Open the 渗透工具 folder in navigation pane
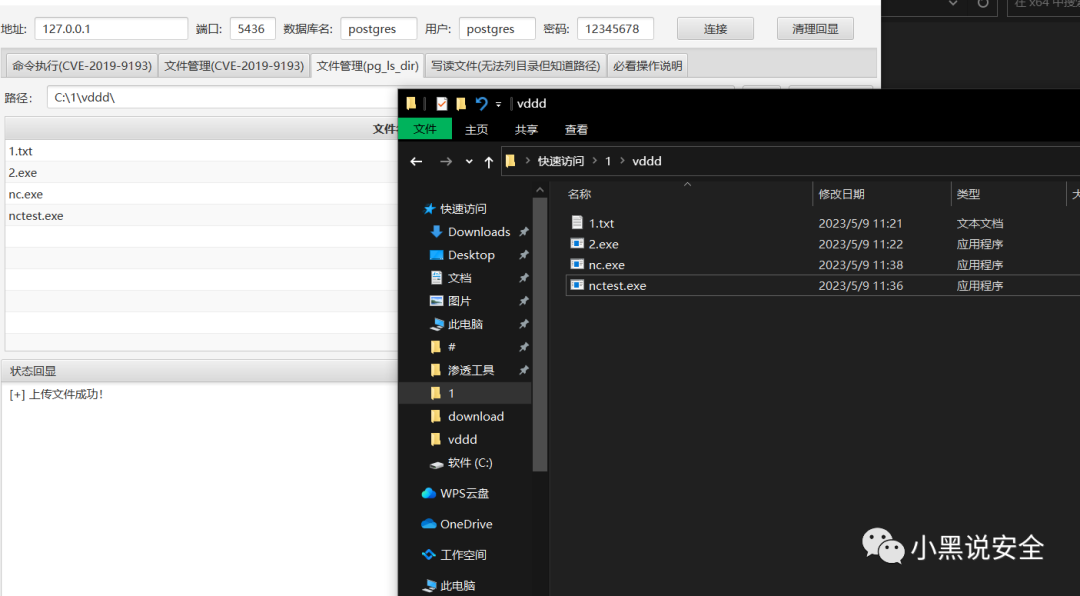Screen dimensions: 1080x596 click(471, 370)
